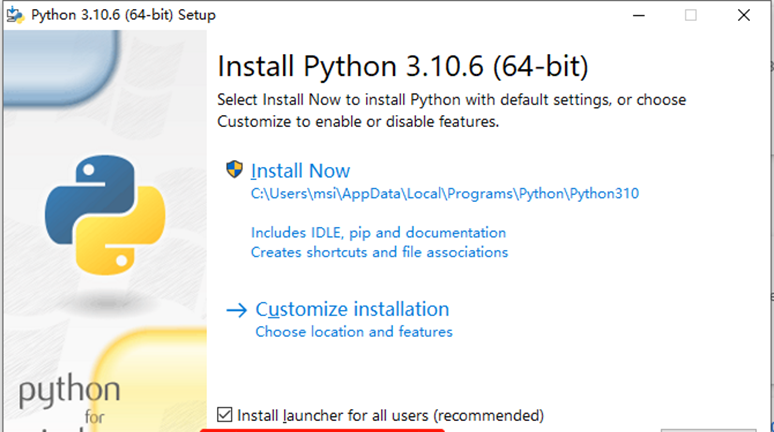Image resolution: width=774 pixels, height=432 pixels.
Task: Click the Install Now option
Action: tap(300, 171)
